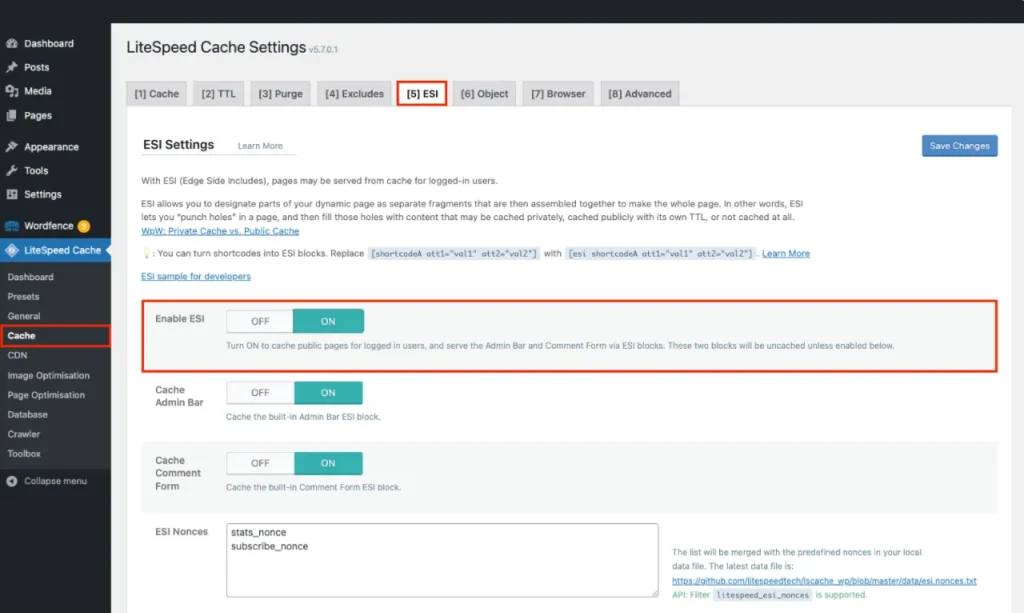Expand the Wordfence submenu
The width and height of the screenshot is (1024, 613).
coord(55,225)
